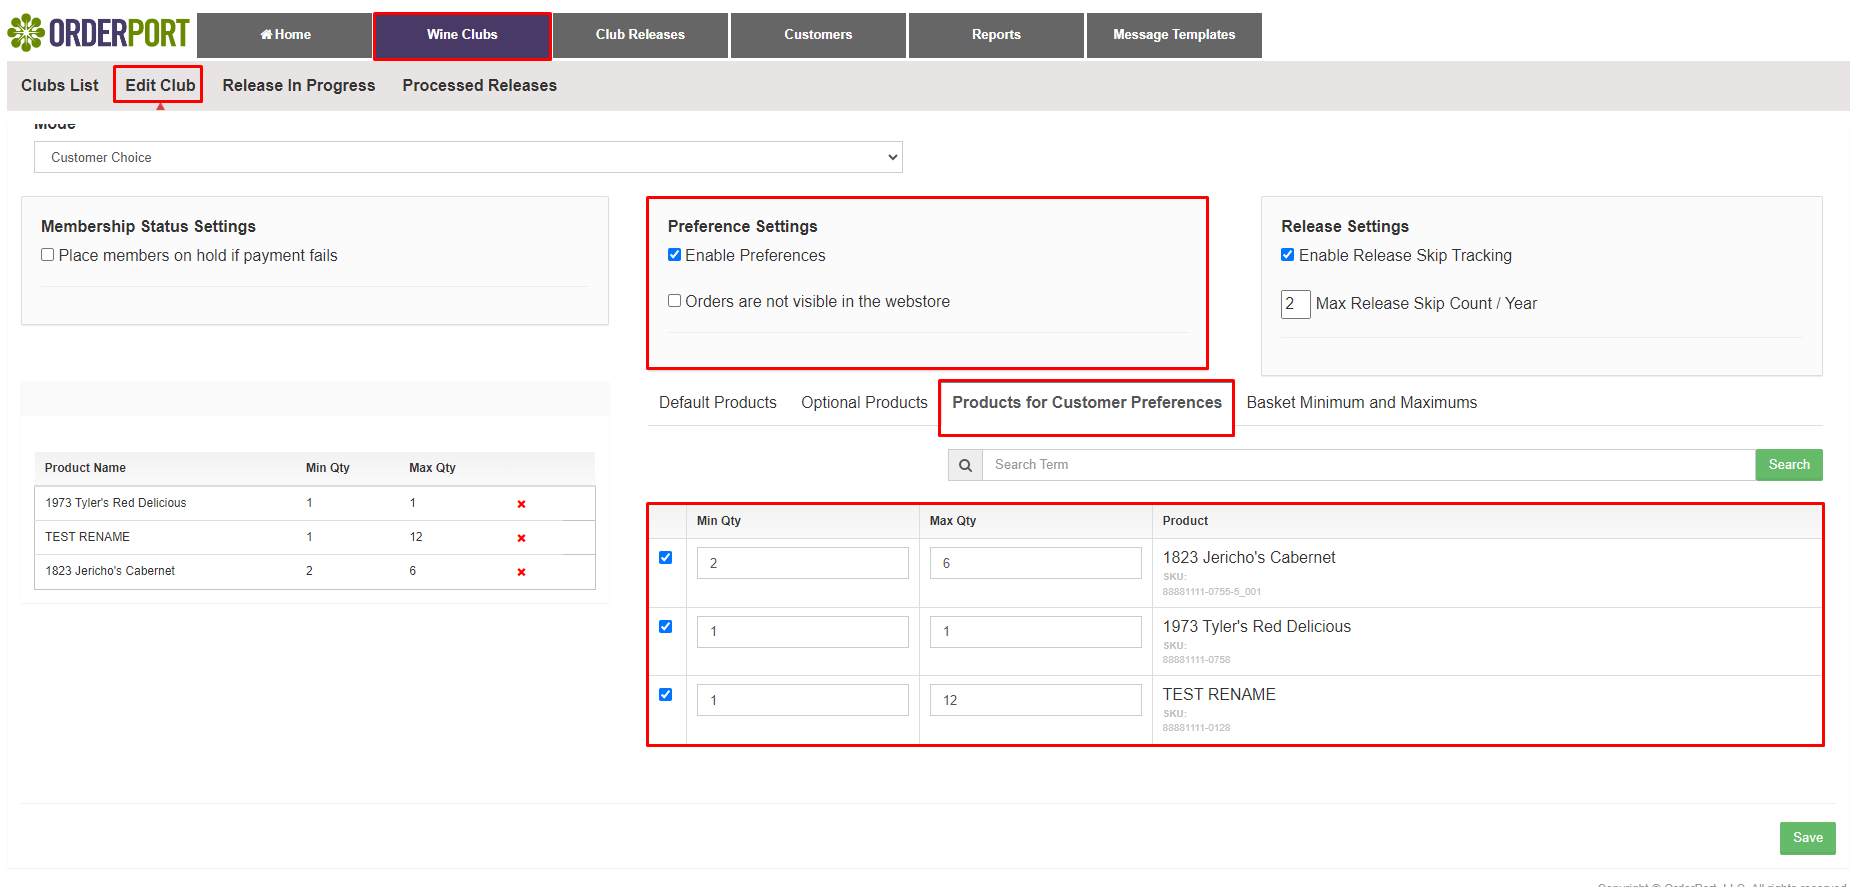Edit Min Qty for 1973 Tyler's Red Delicious
Image resolution: width=1859 pixels, height=887 pixels.
[802, 632]
